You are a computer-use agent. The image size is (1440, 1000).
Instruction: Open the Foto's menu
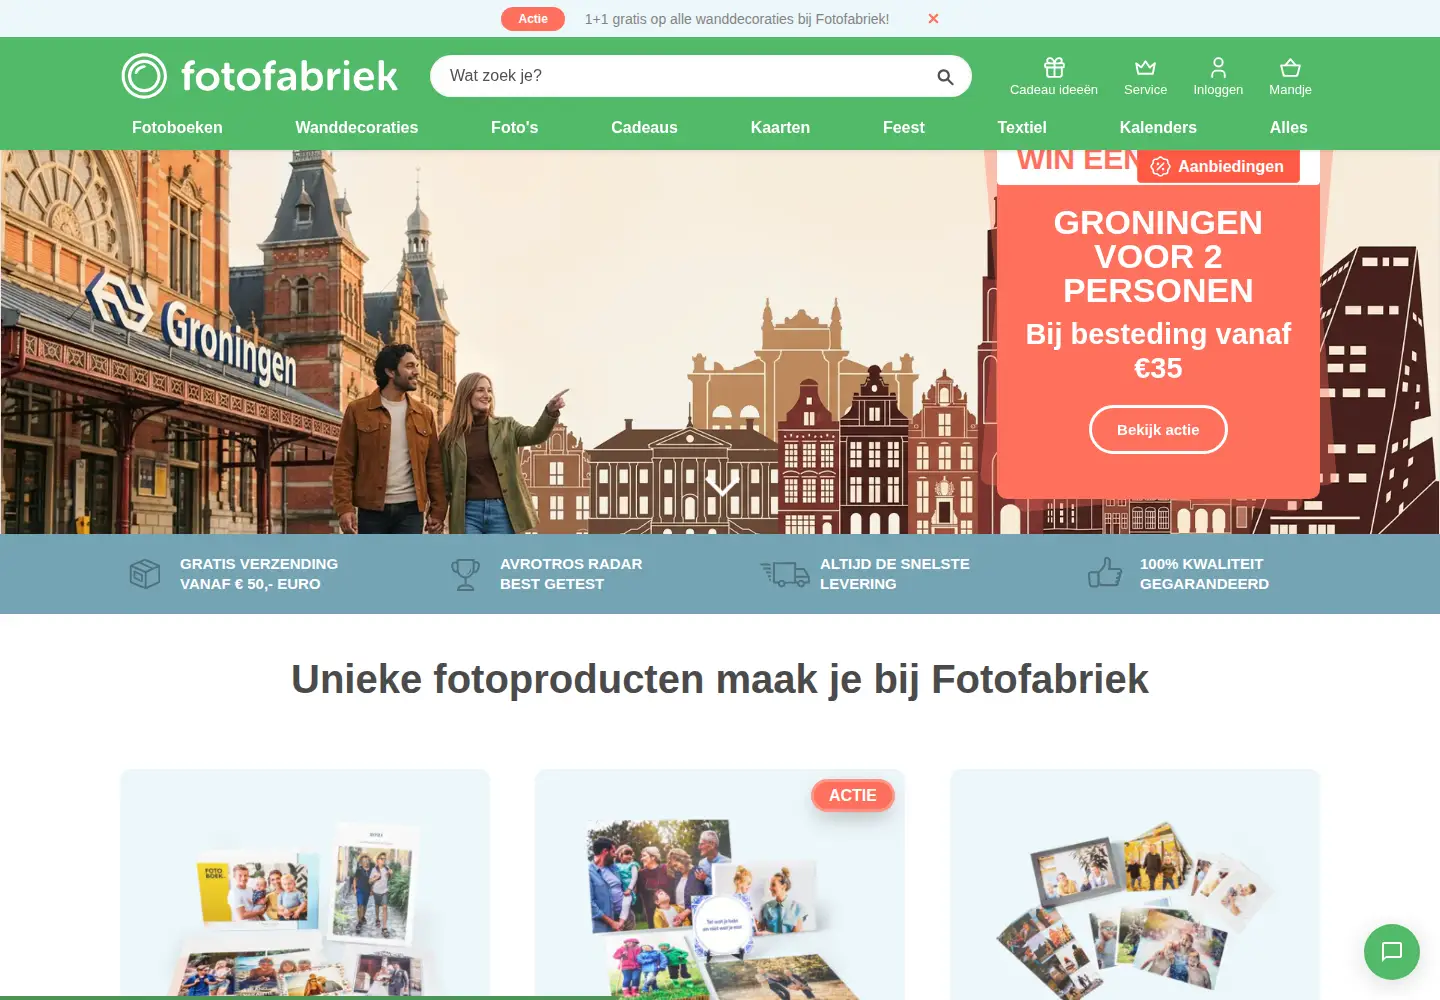pos(514,127)
